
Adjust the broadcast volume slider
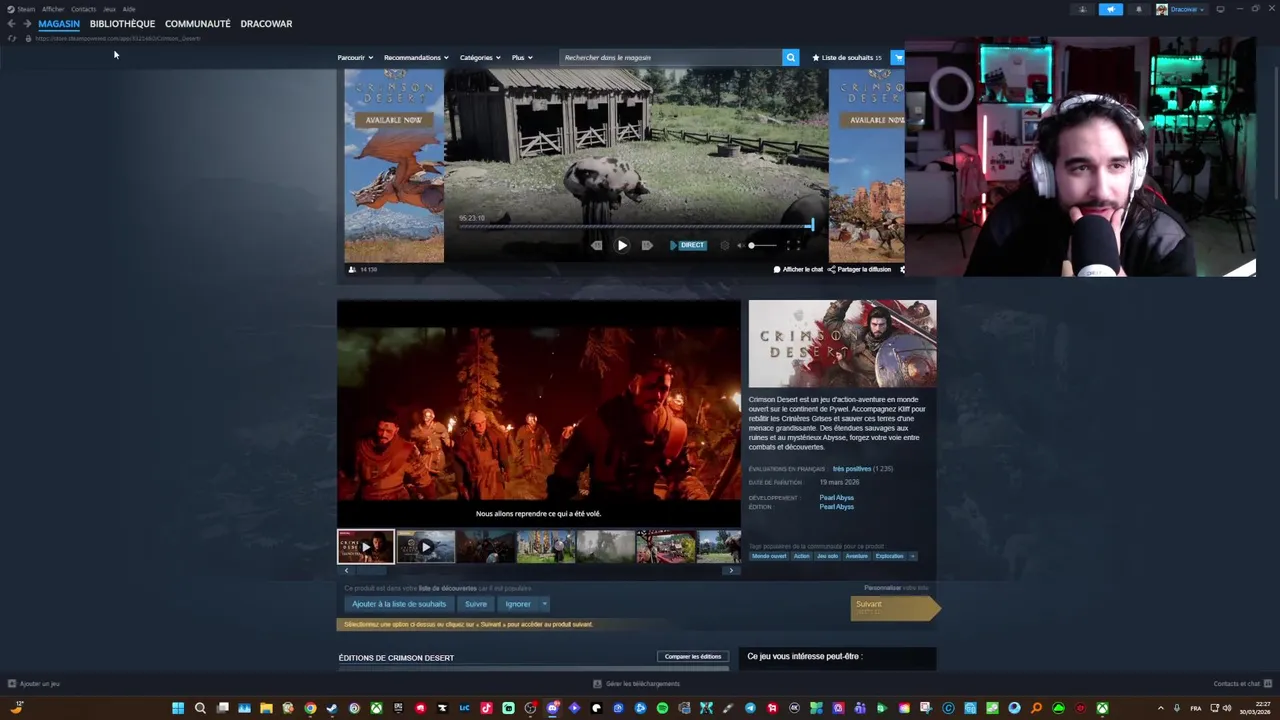(x=762, y=245)
